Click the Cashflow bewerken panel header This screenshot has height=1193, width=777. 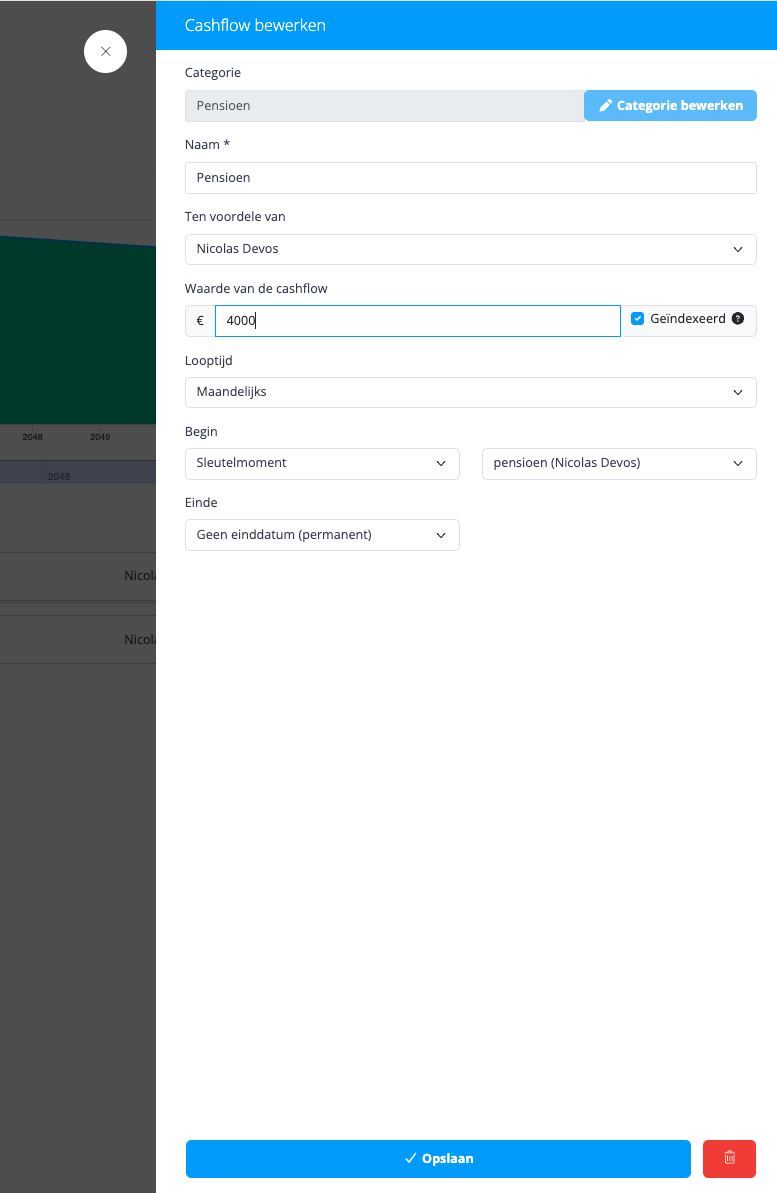[x=467, y=25]
